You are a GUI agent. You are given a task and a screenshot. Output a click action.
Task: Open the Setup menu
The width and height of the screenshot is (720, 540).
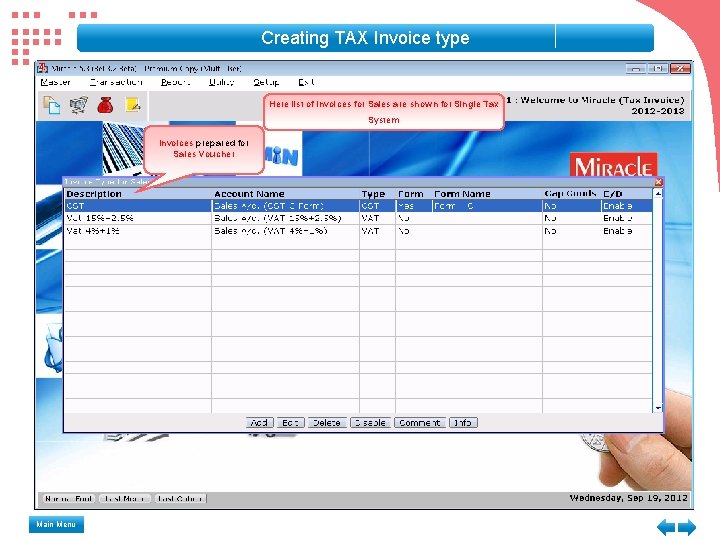pyautogui.click(x=266, y=82)
